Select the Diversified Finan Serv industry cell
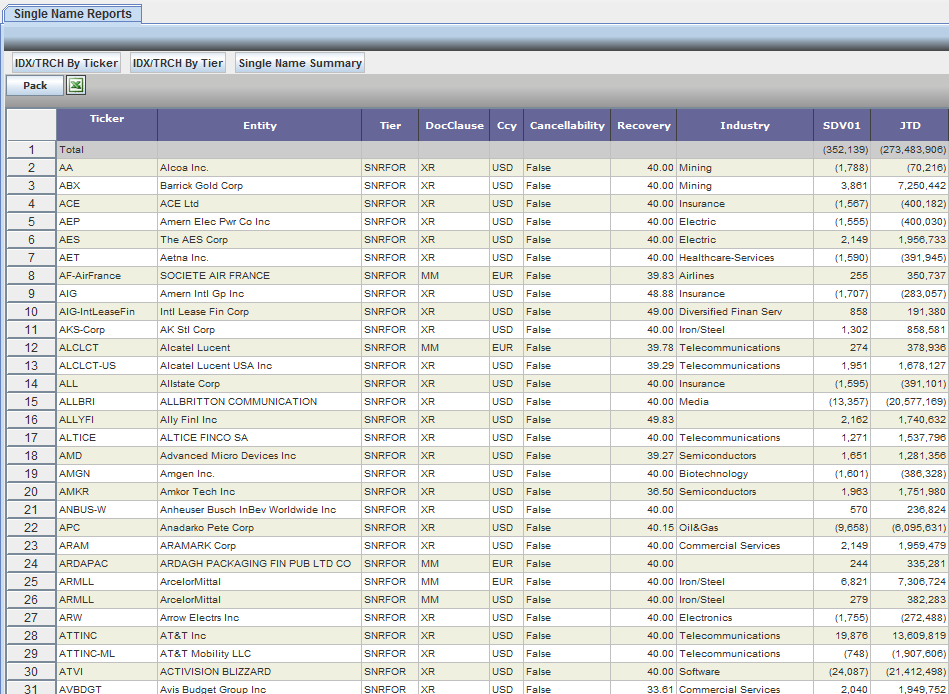This screenshot has height=694, width=949. click(745, 312)
